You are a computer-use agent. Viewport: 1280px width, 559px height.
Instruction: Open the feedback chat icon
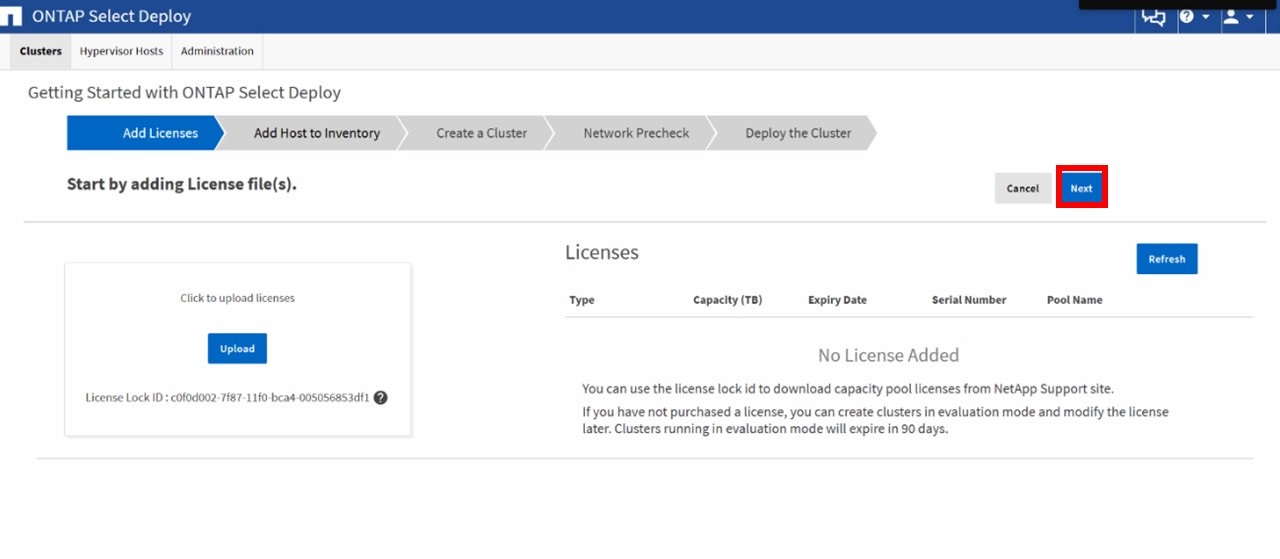(1153, 17)
